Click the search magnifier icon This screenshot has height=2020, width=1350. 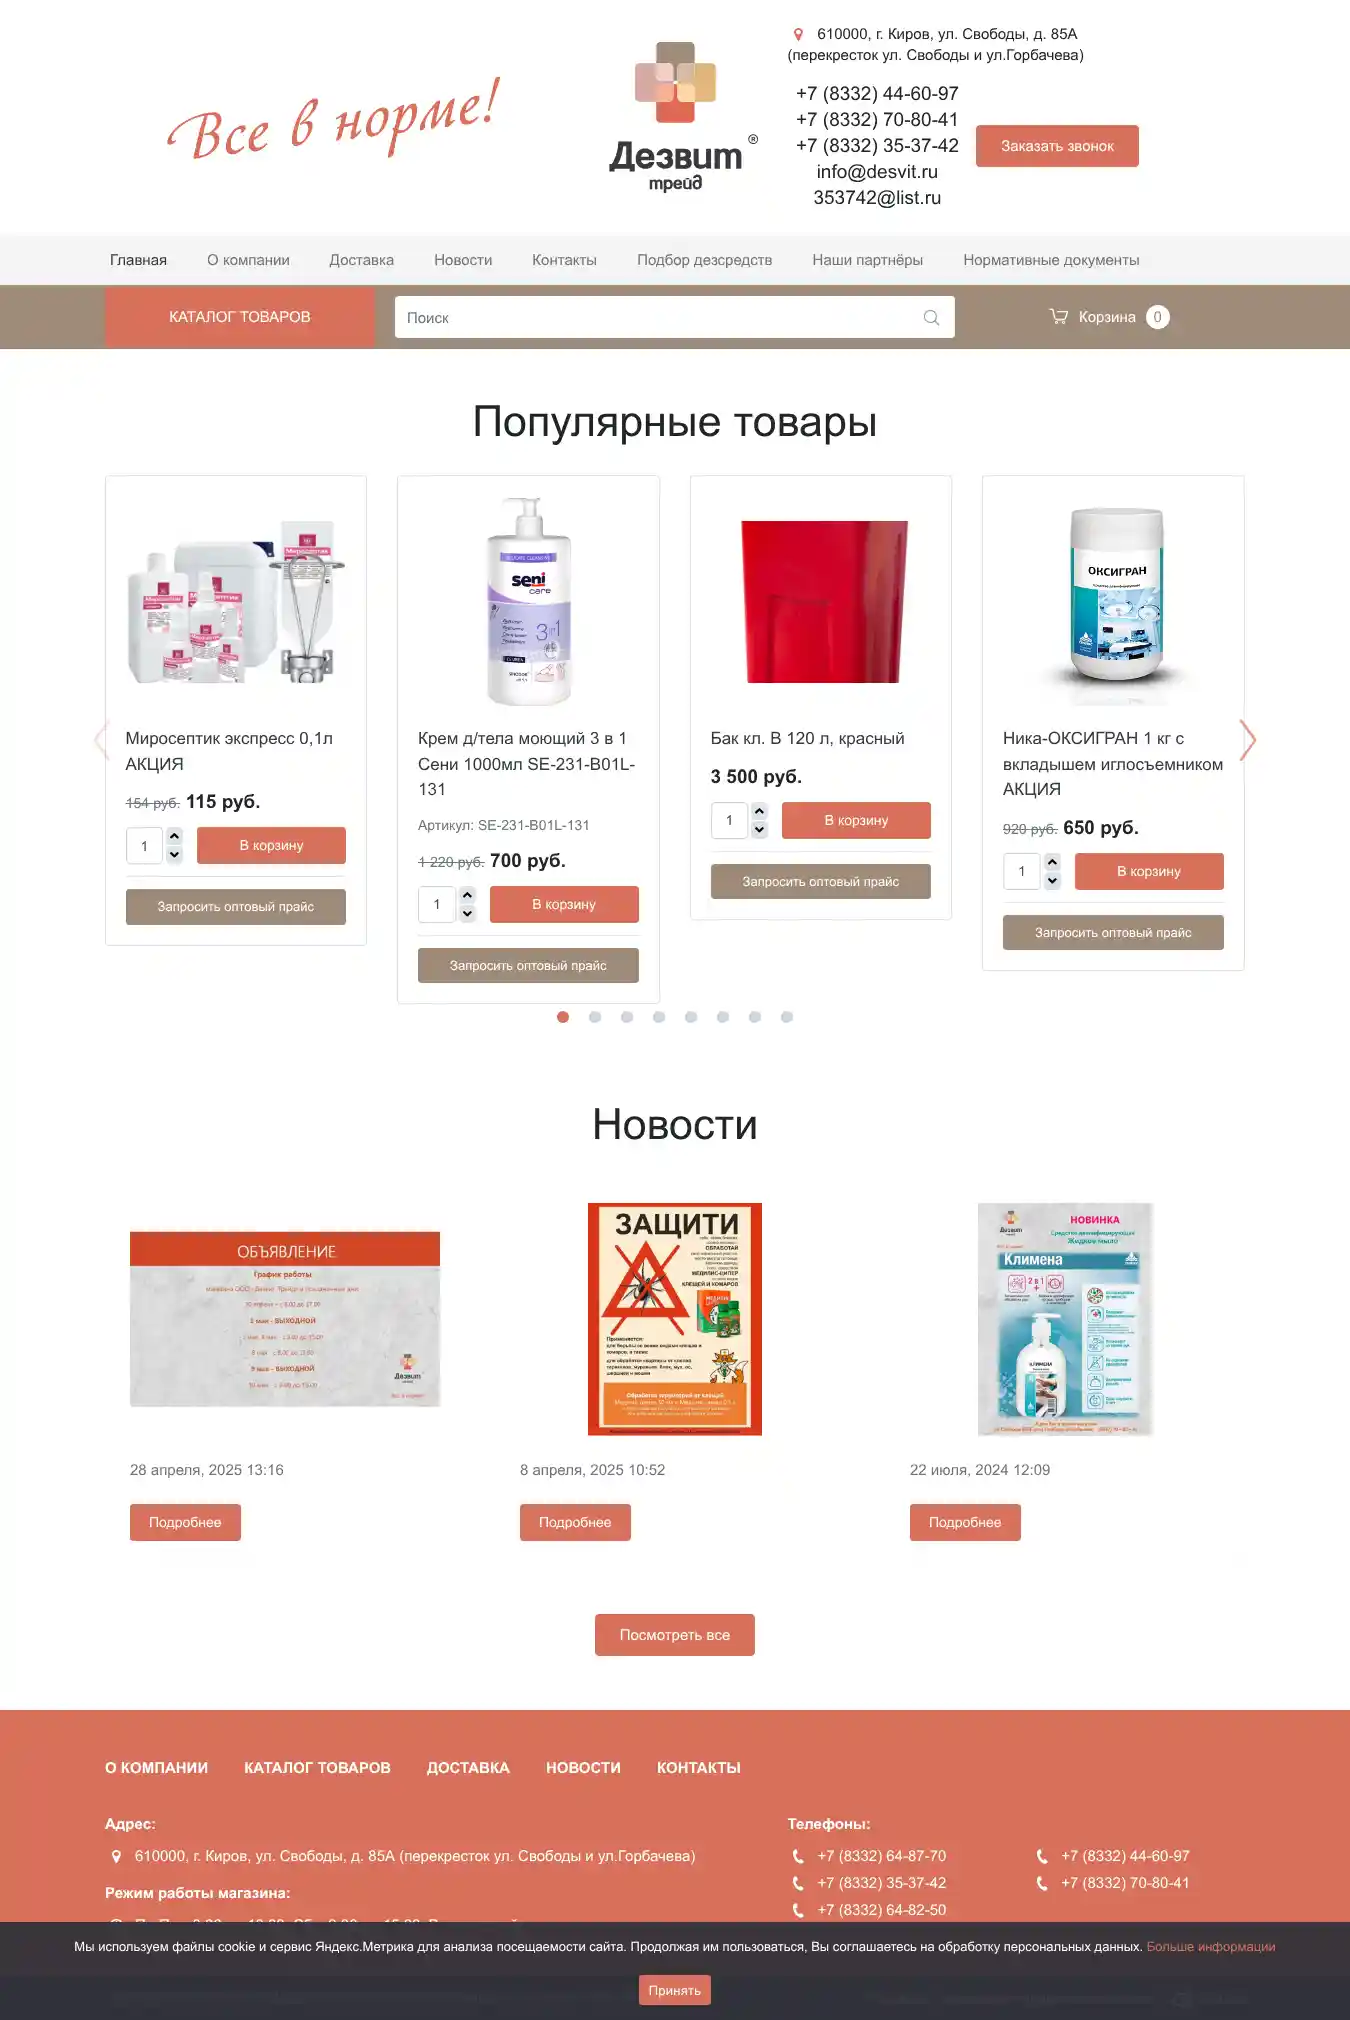[931, 318]
